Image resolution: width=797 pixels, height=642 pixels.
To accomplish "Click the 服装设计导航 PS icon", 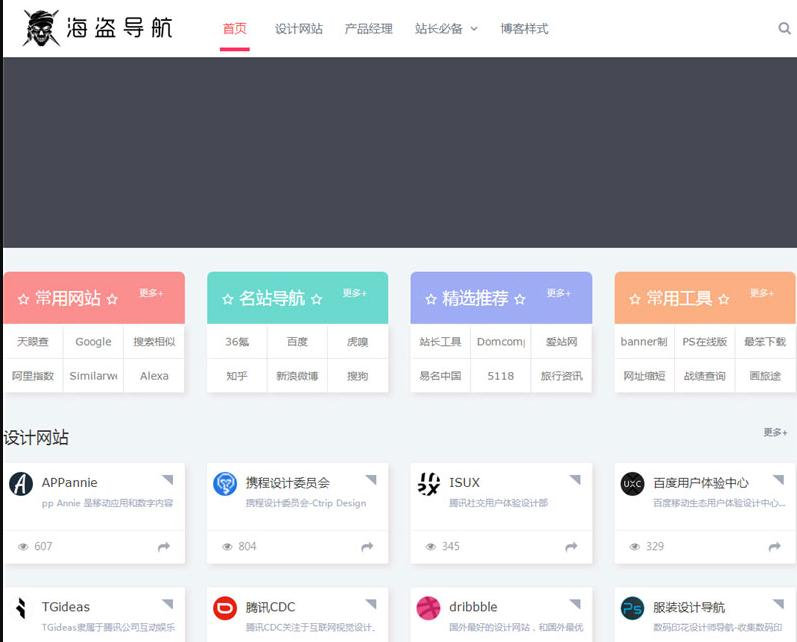I will pos(632,608).
